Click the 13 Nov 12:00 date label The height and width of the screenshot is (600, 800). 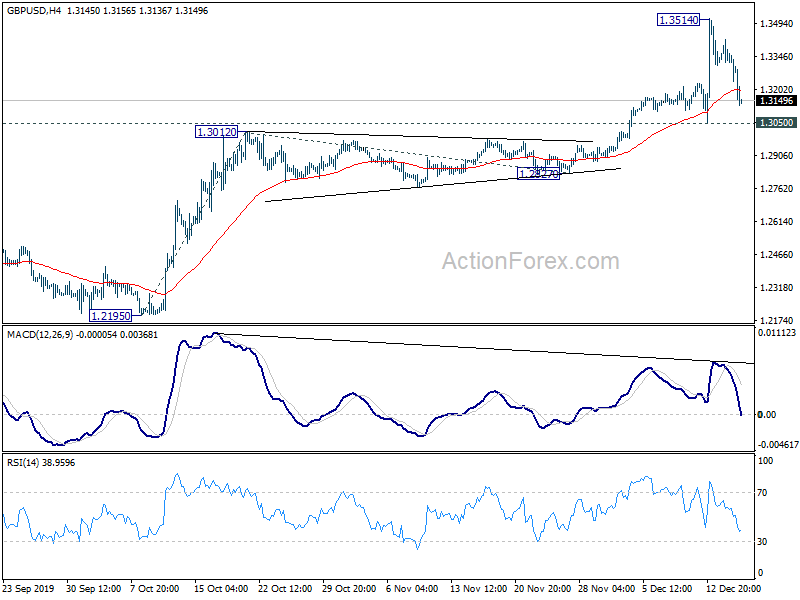477,589
